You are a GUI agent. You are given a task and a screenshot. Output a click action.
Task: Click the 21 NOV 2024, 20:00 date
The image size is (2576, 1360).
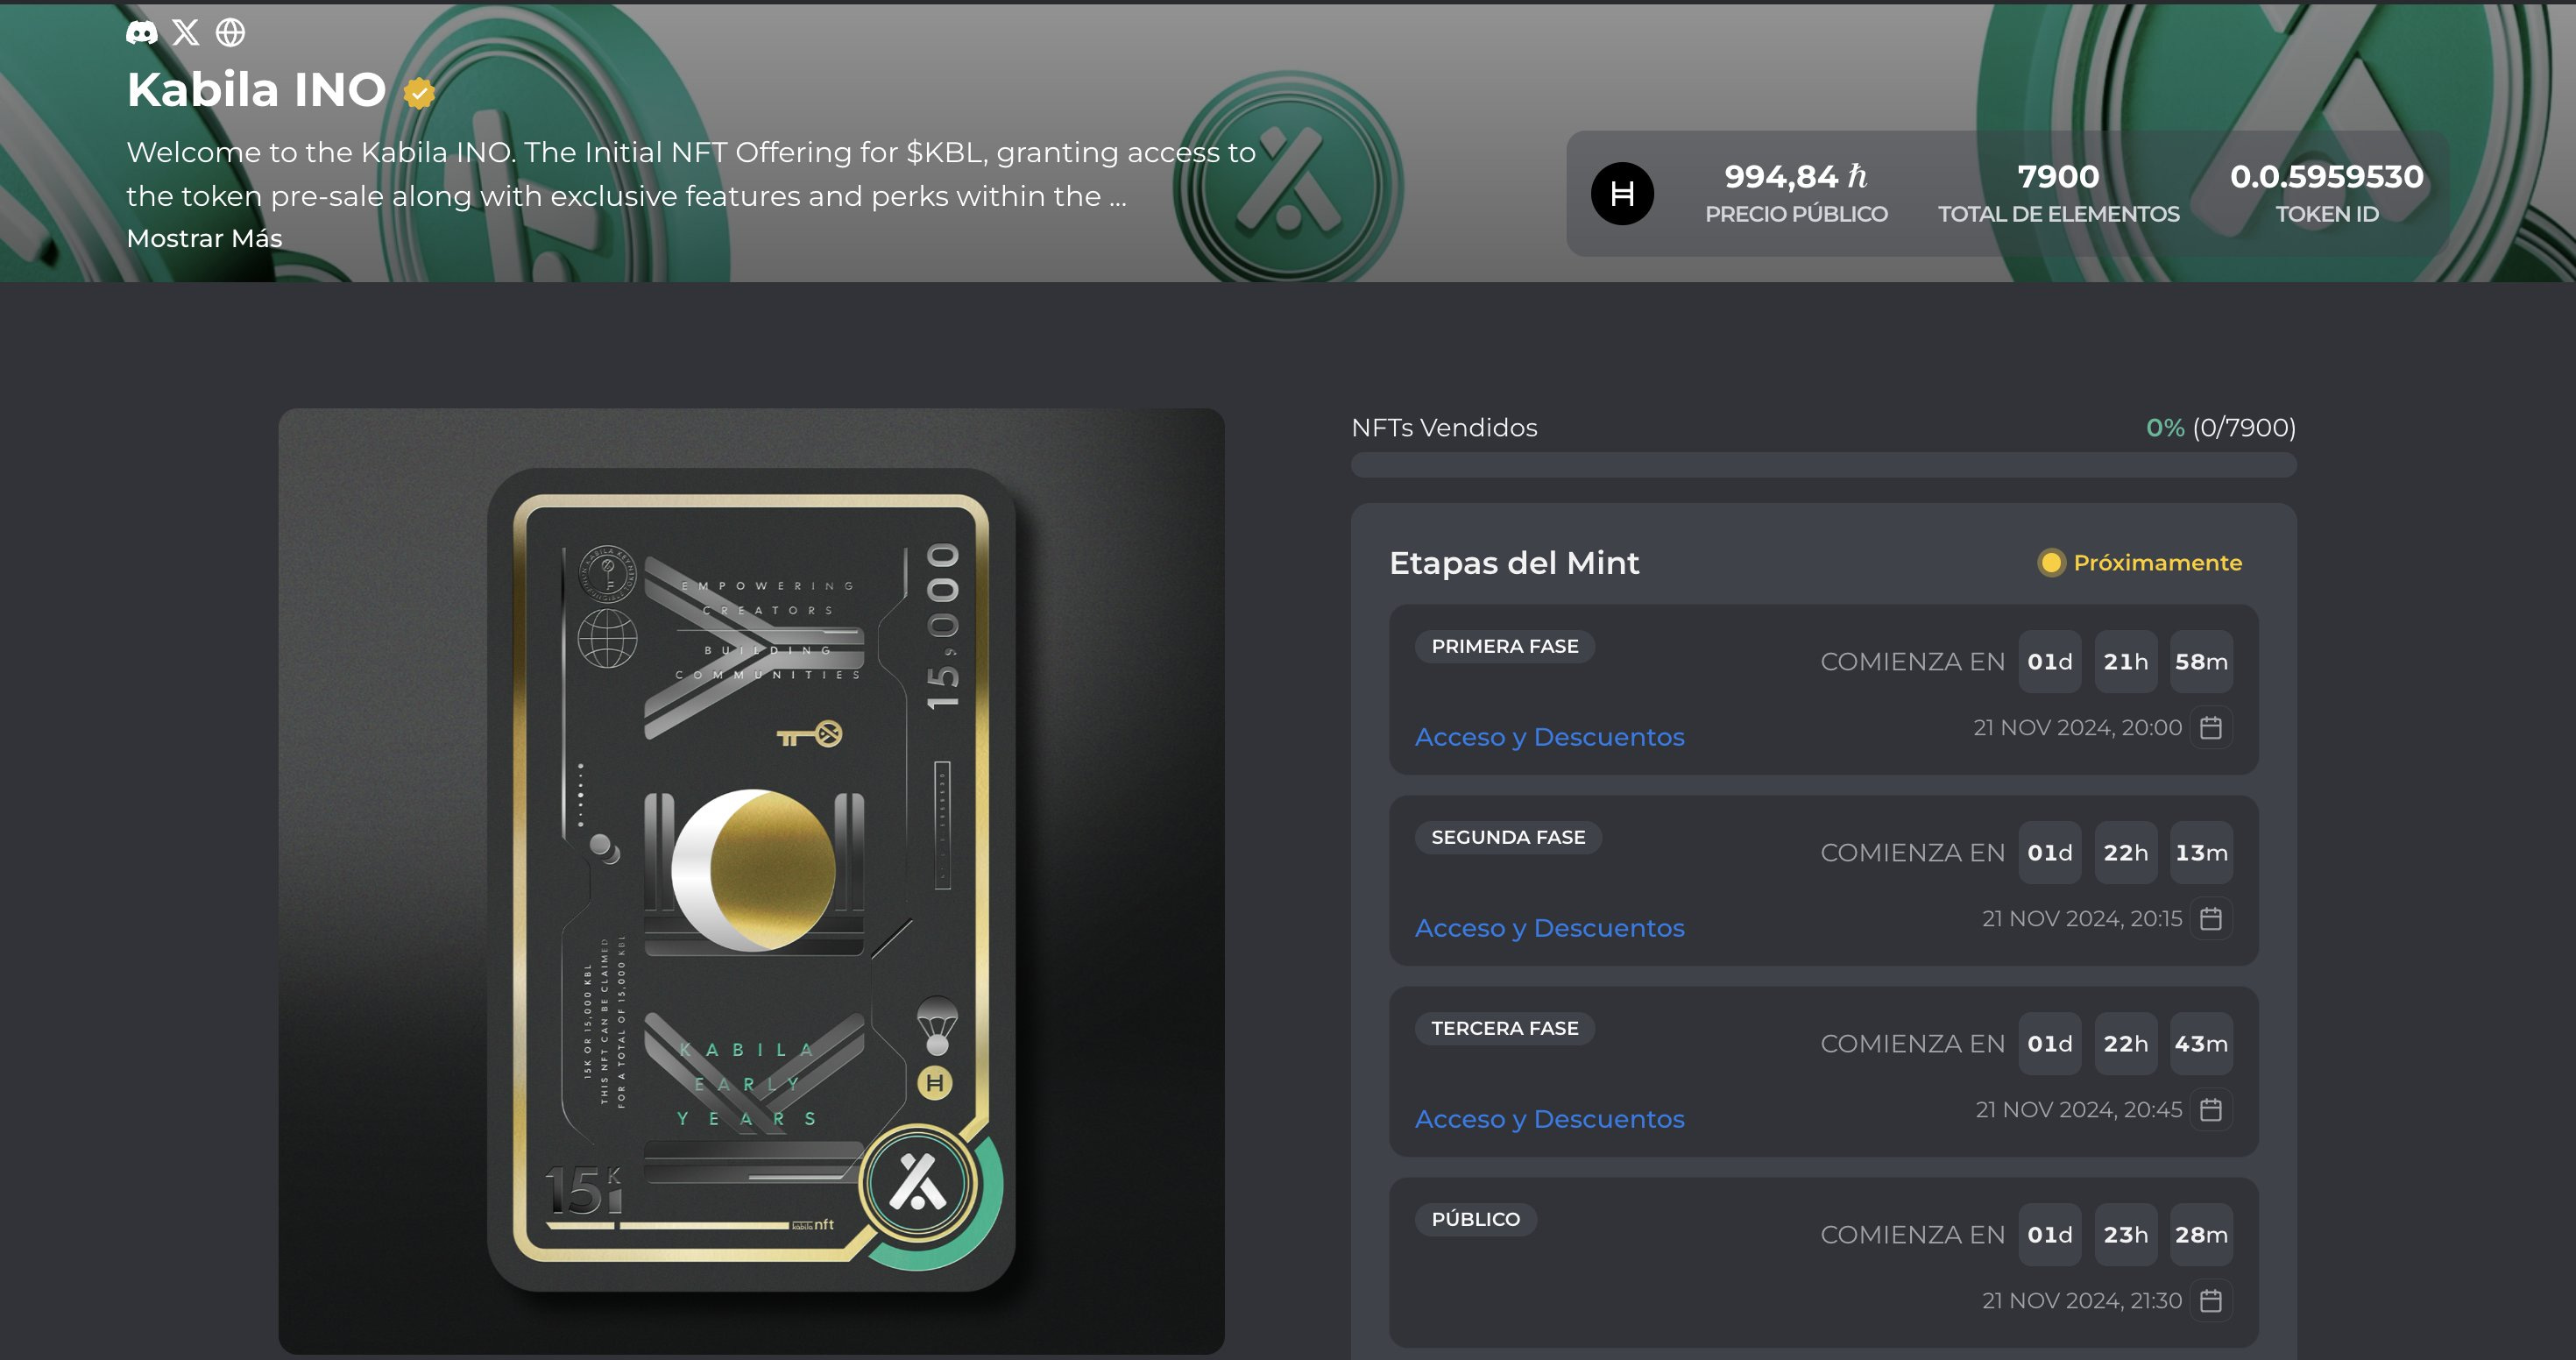pos(2077,728)
